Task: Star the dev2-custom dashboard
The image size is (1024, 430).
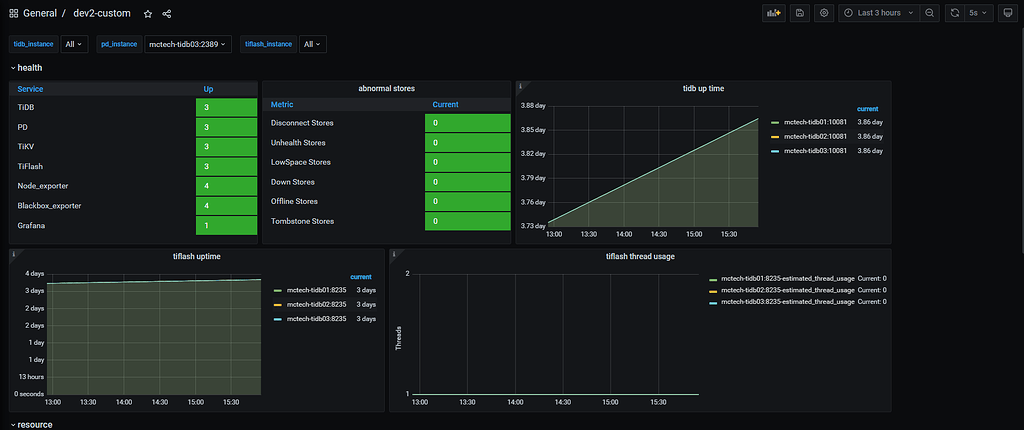Action: [x=148, y=14]
